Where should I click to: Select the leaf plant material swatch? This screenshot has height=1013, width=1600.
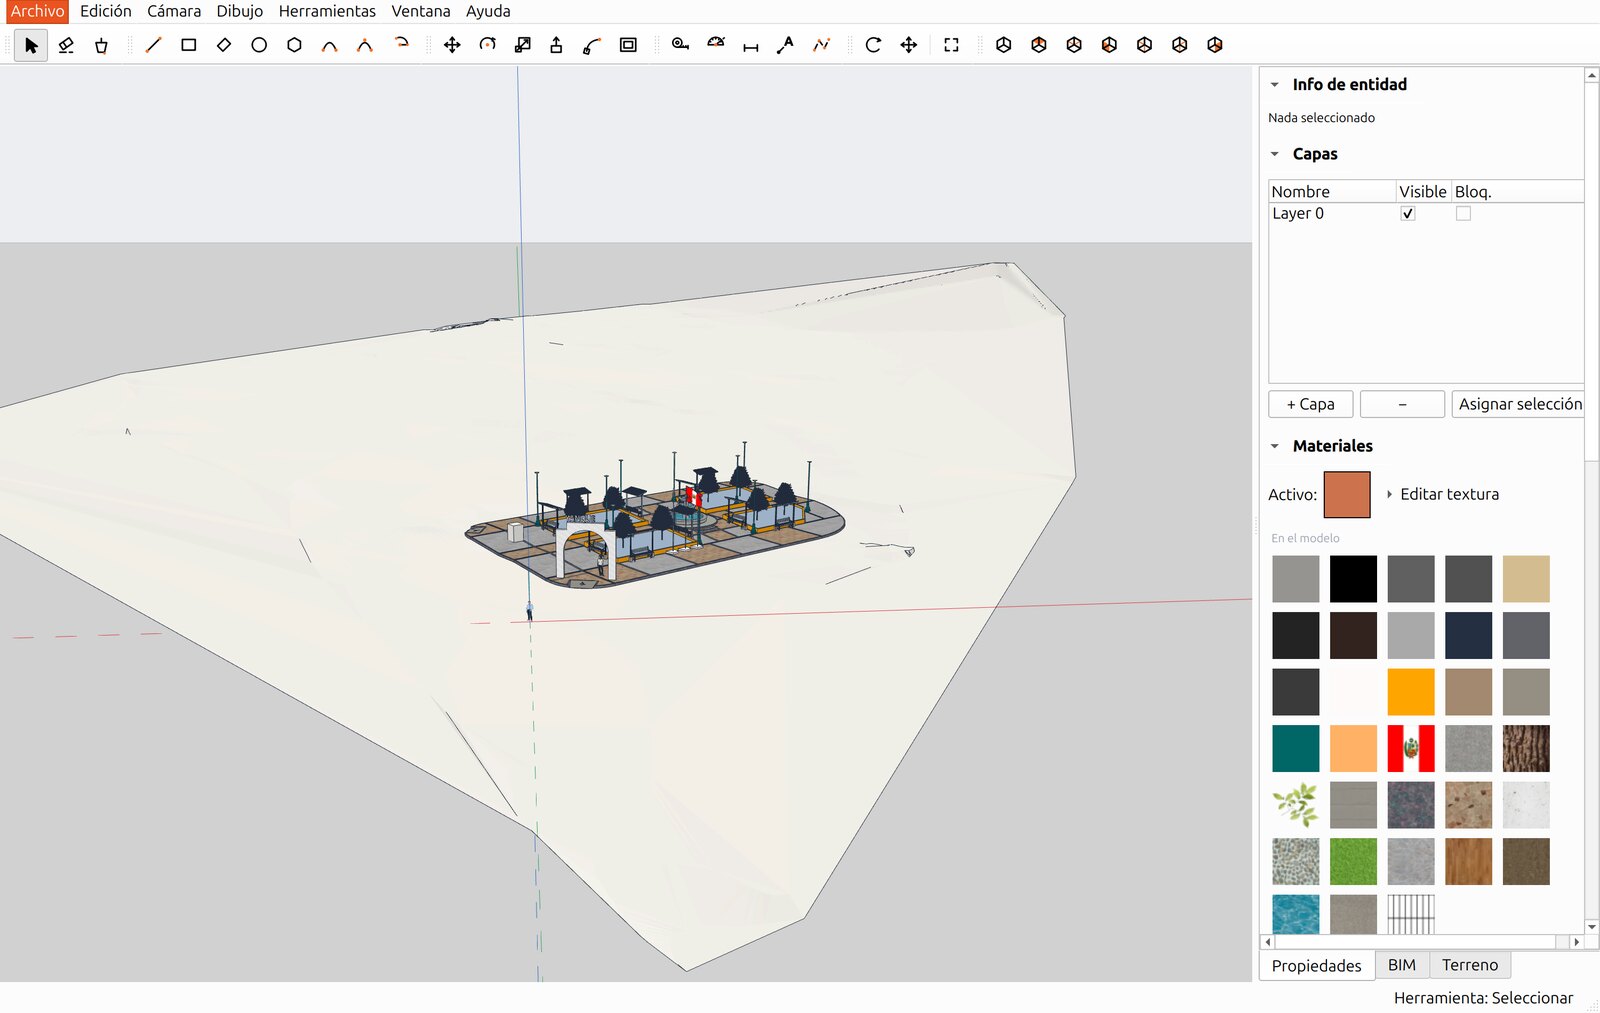(x=1296, y=805)
